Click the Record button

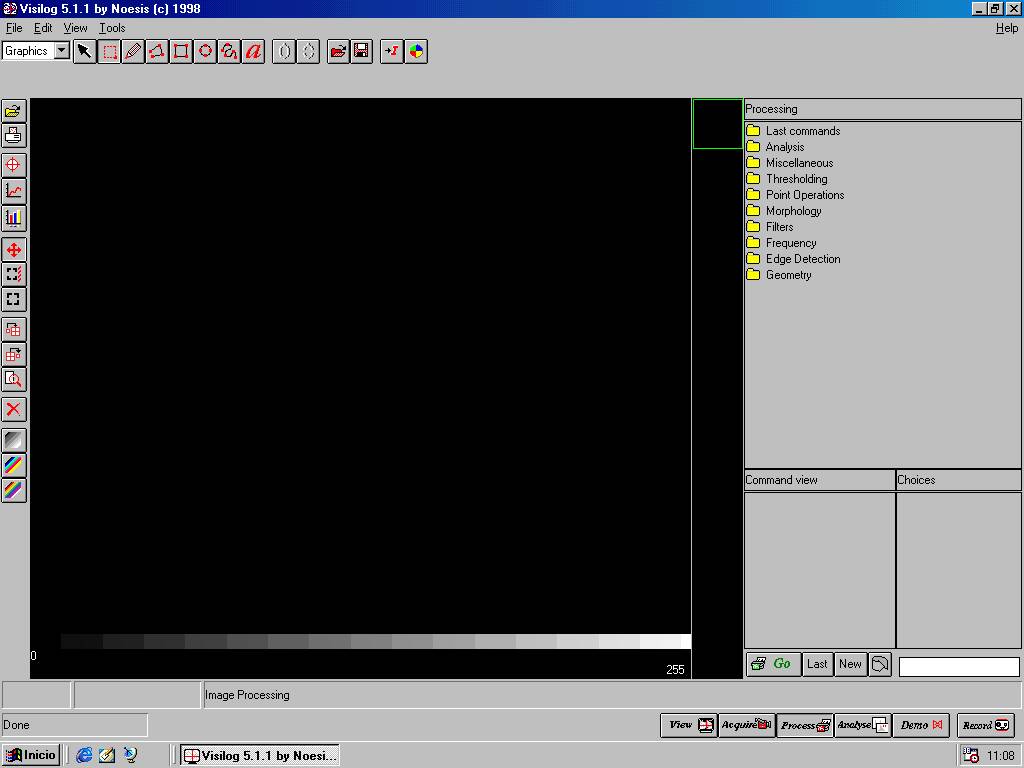985,725
